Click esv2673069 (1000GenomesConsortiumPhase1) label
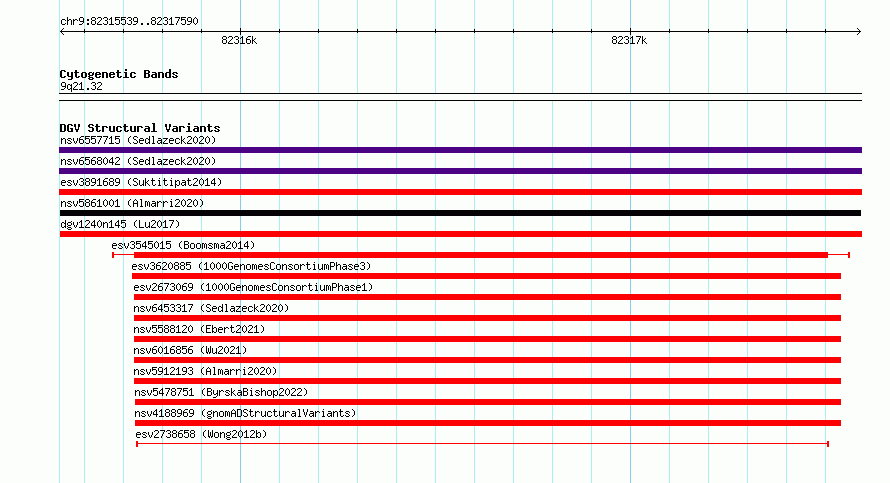 point(253,287)
